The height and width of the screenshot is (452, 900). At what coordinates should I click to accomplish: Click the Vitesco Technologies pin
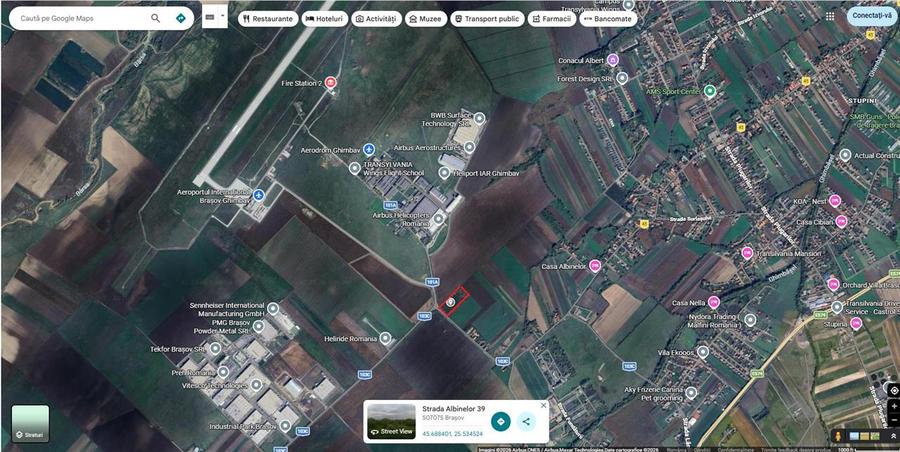[256, 385]
